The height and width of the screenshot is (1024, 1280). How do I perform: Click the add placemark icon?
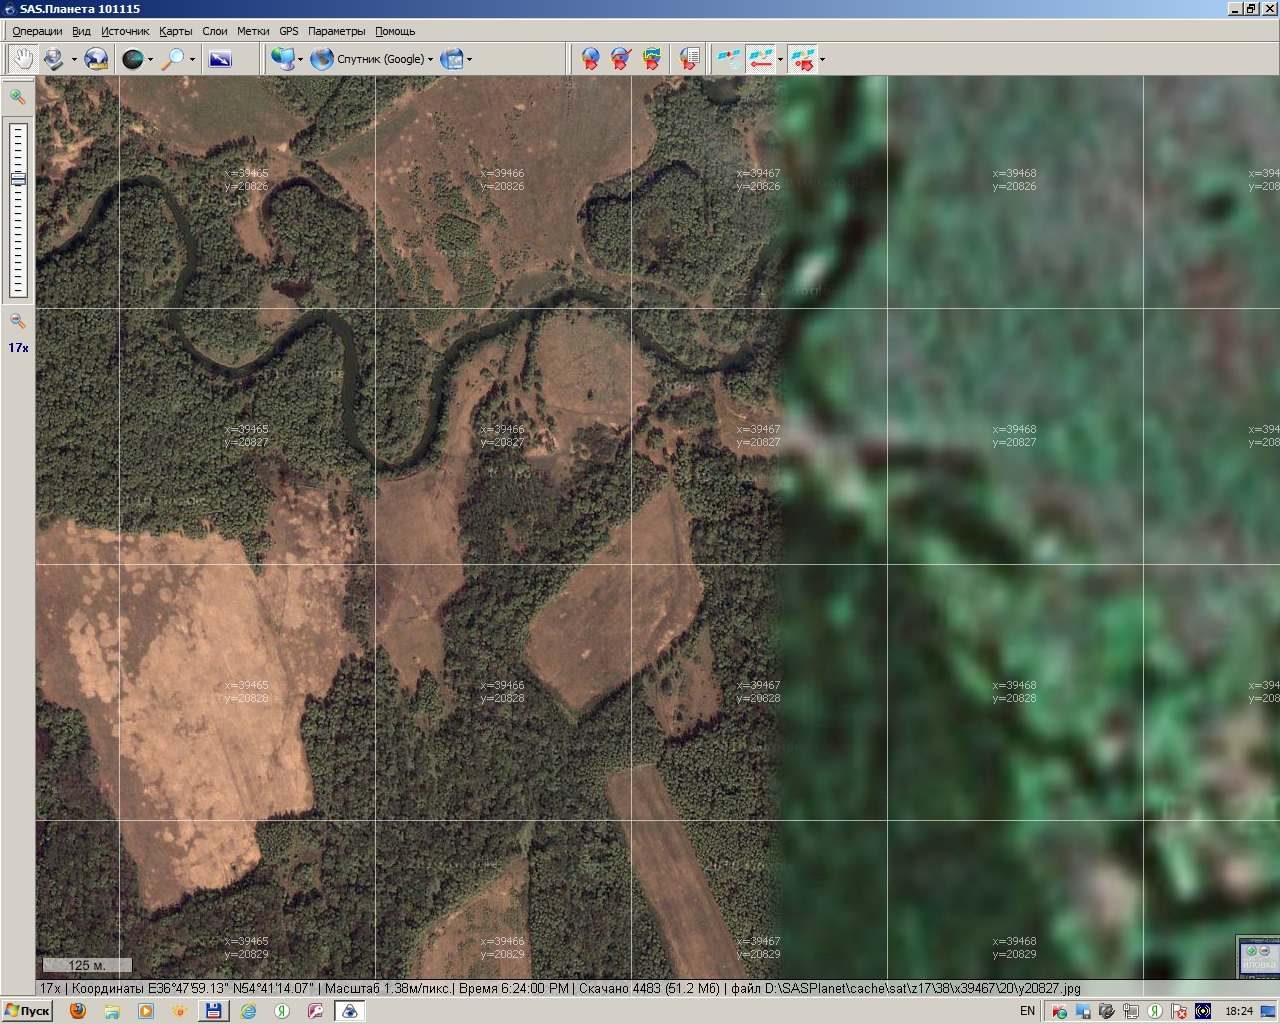click(x=591, y=59)
